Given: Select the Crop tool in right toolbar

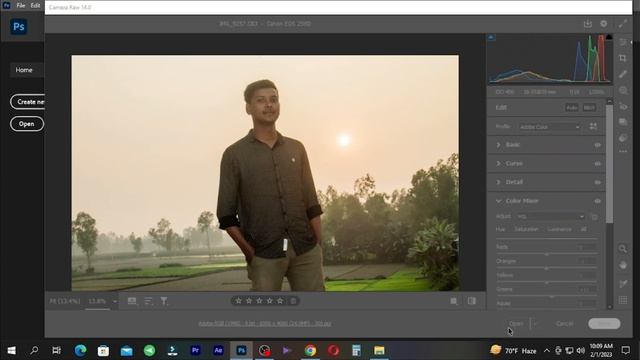Looking at the screenshot, I should pos(622,58).
